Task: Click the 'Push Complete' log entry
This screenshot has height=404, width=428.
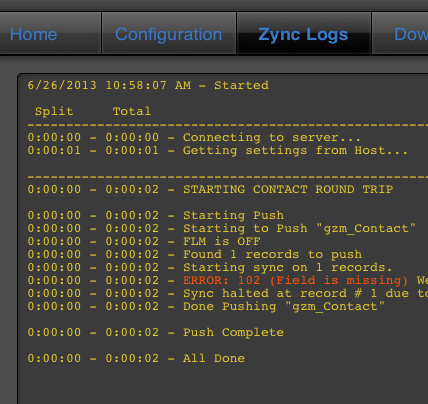Action: tap(156, 332)
